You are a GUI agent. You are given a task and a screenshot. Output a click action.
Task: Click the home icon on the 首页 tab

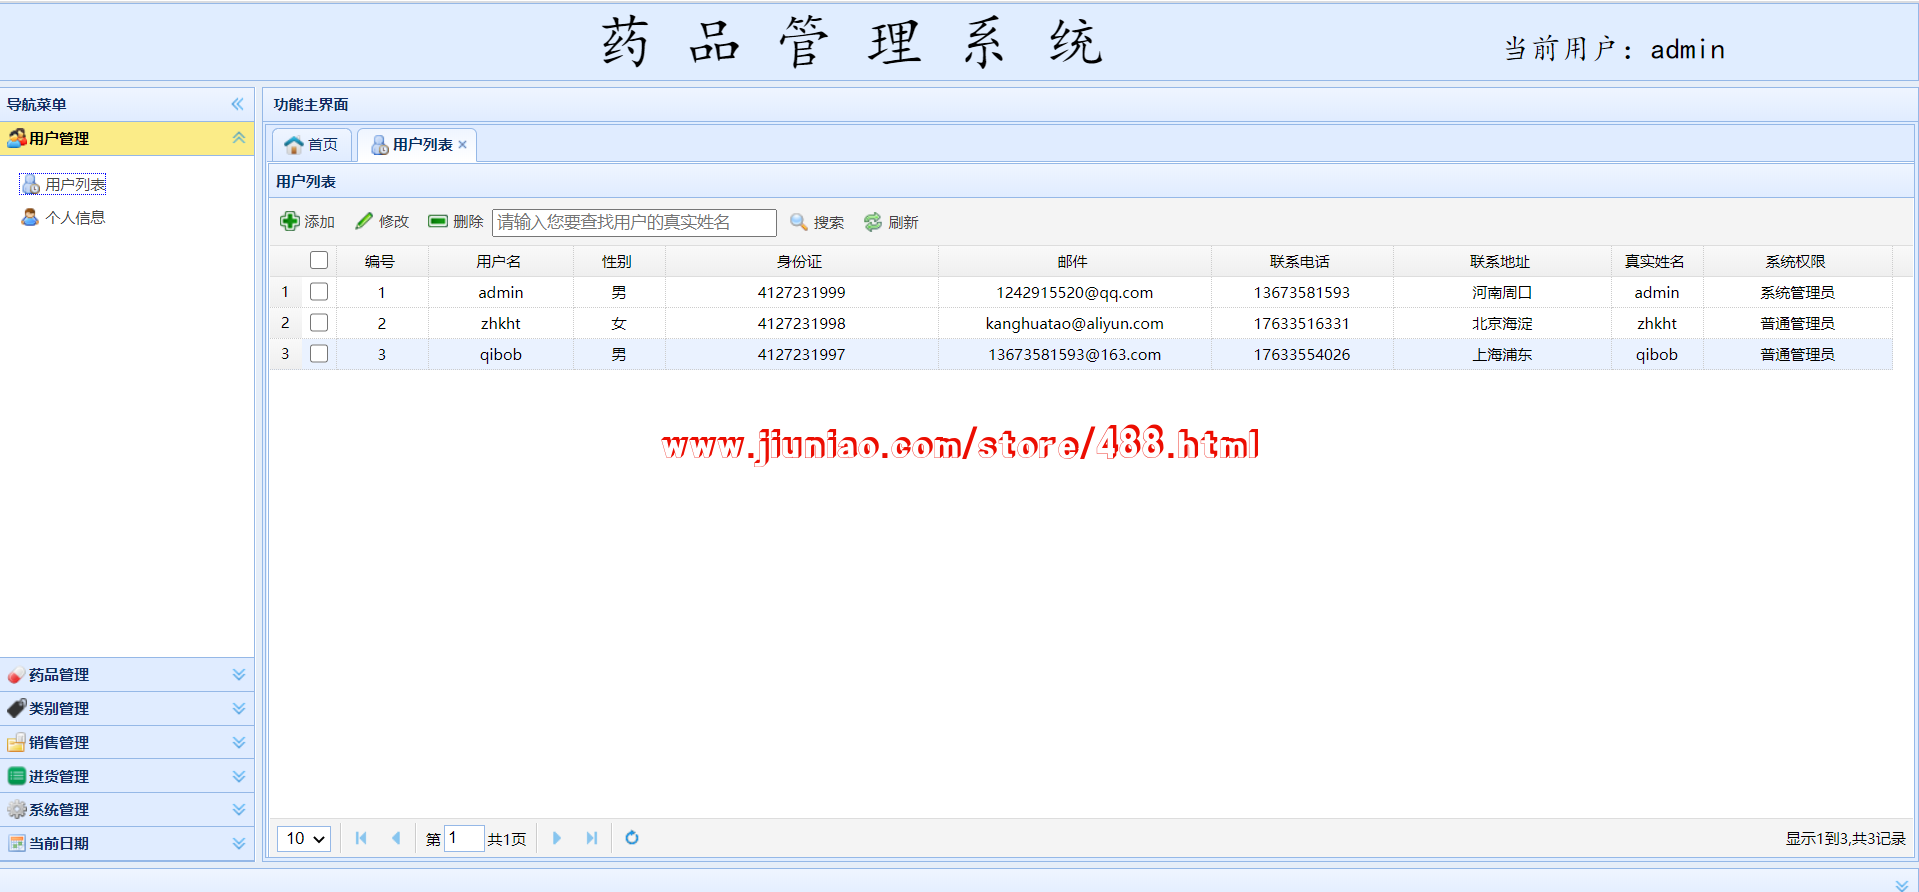294,145
